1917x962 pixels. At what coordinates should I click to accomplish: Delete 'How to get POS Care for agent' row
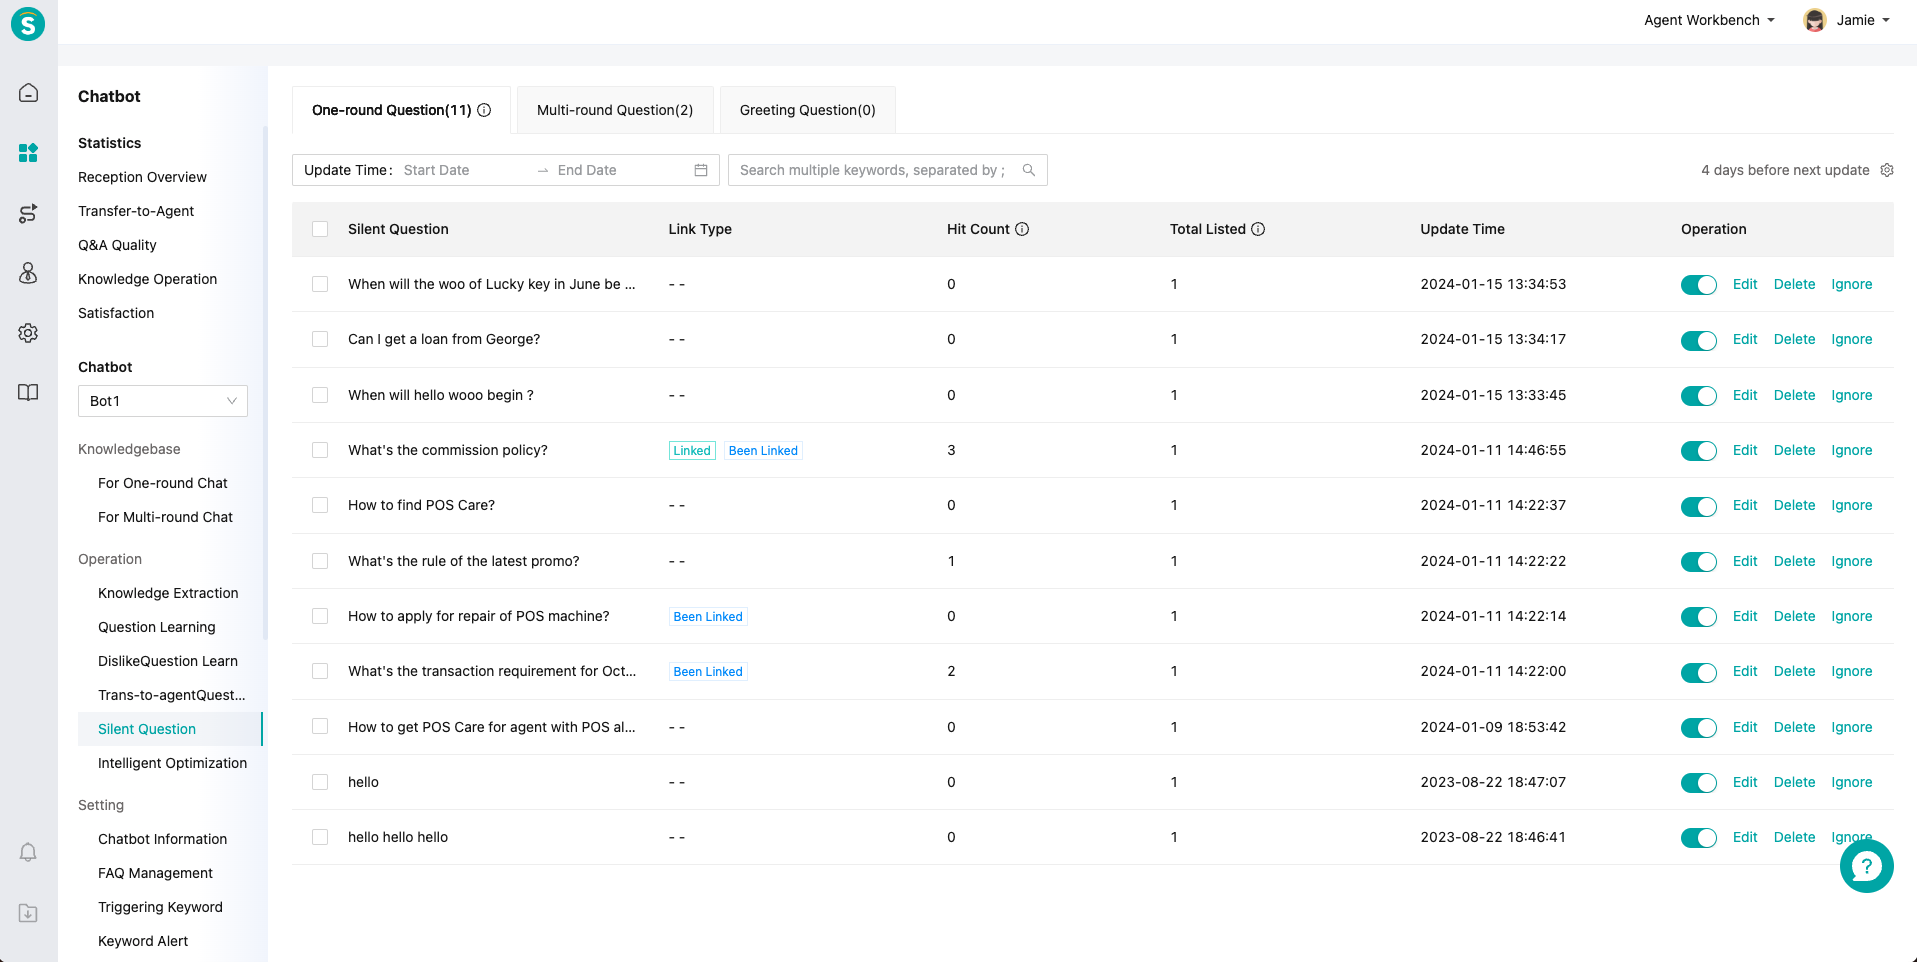(x=1794, y=727)
